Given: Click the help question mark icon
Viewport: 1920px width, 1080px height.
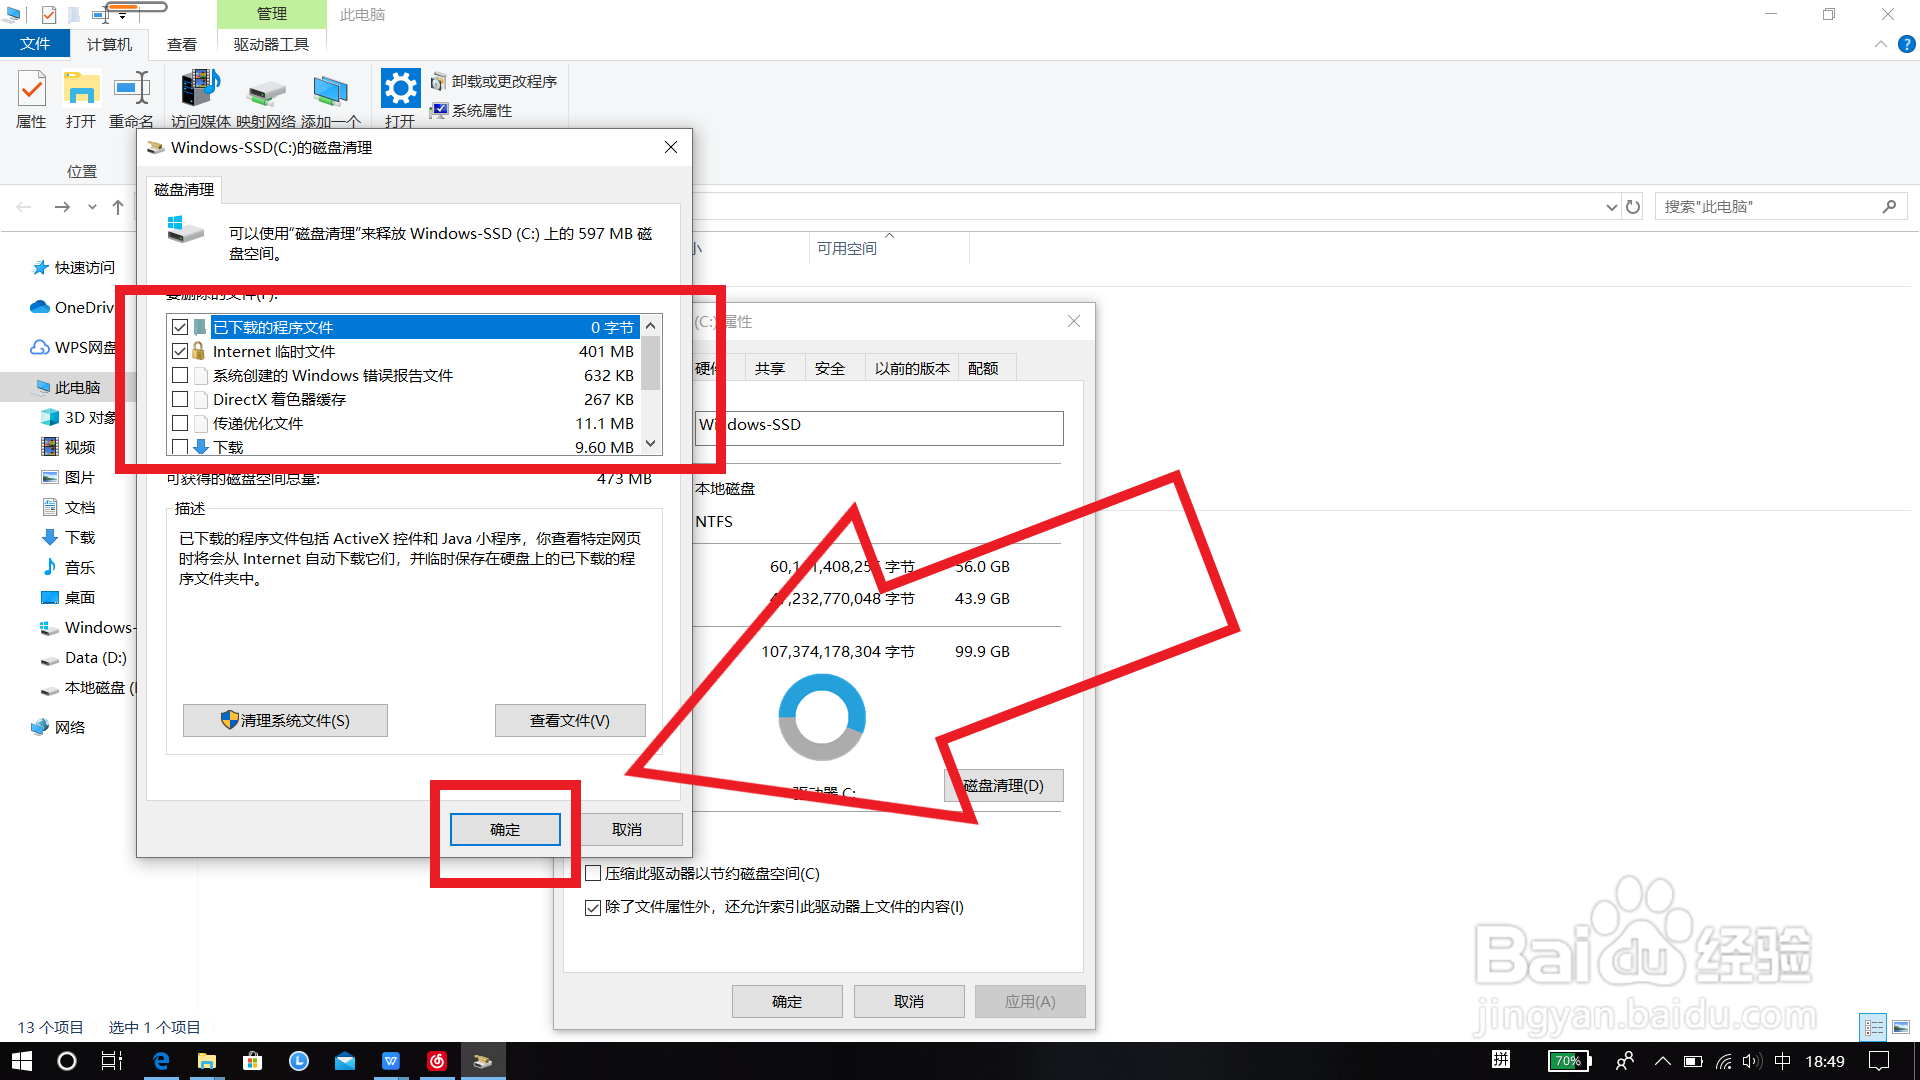Looking at the screenshot, I should point(1906,44).
